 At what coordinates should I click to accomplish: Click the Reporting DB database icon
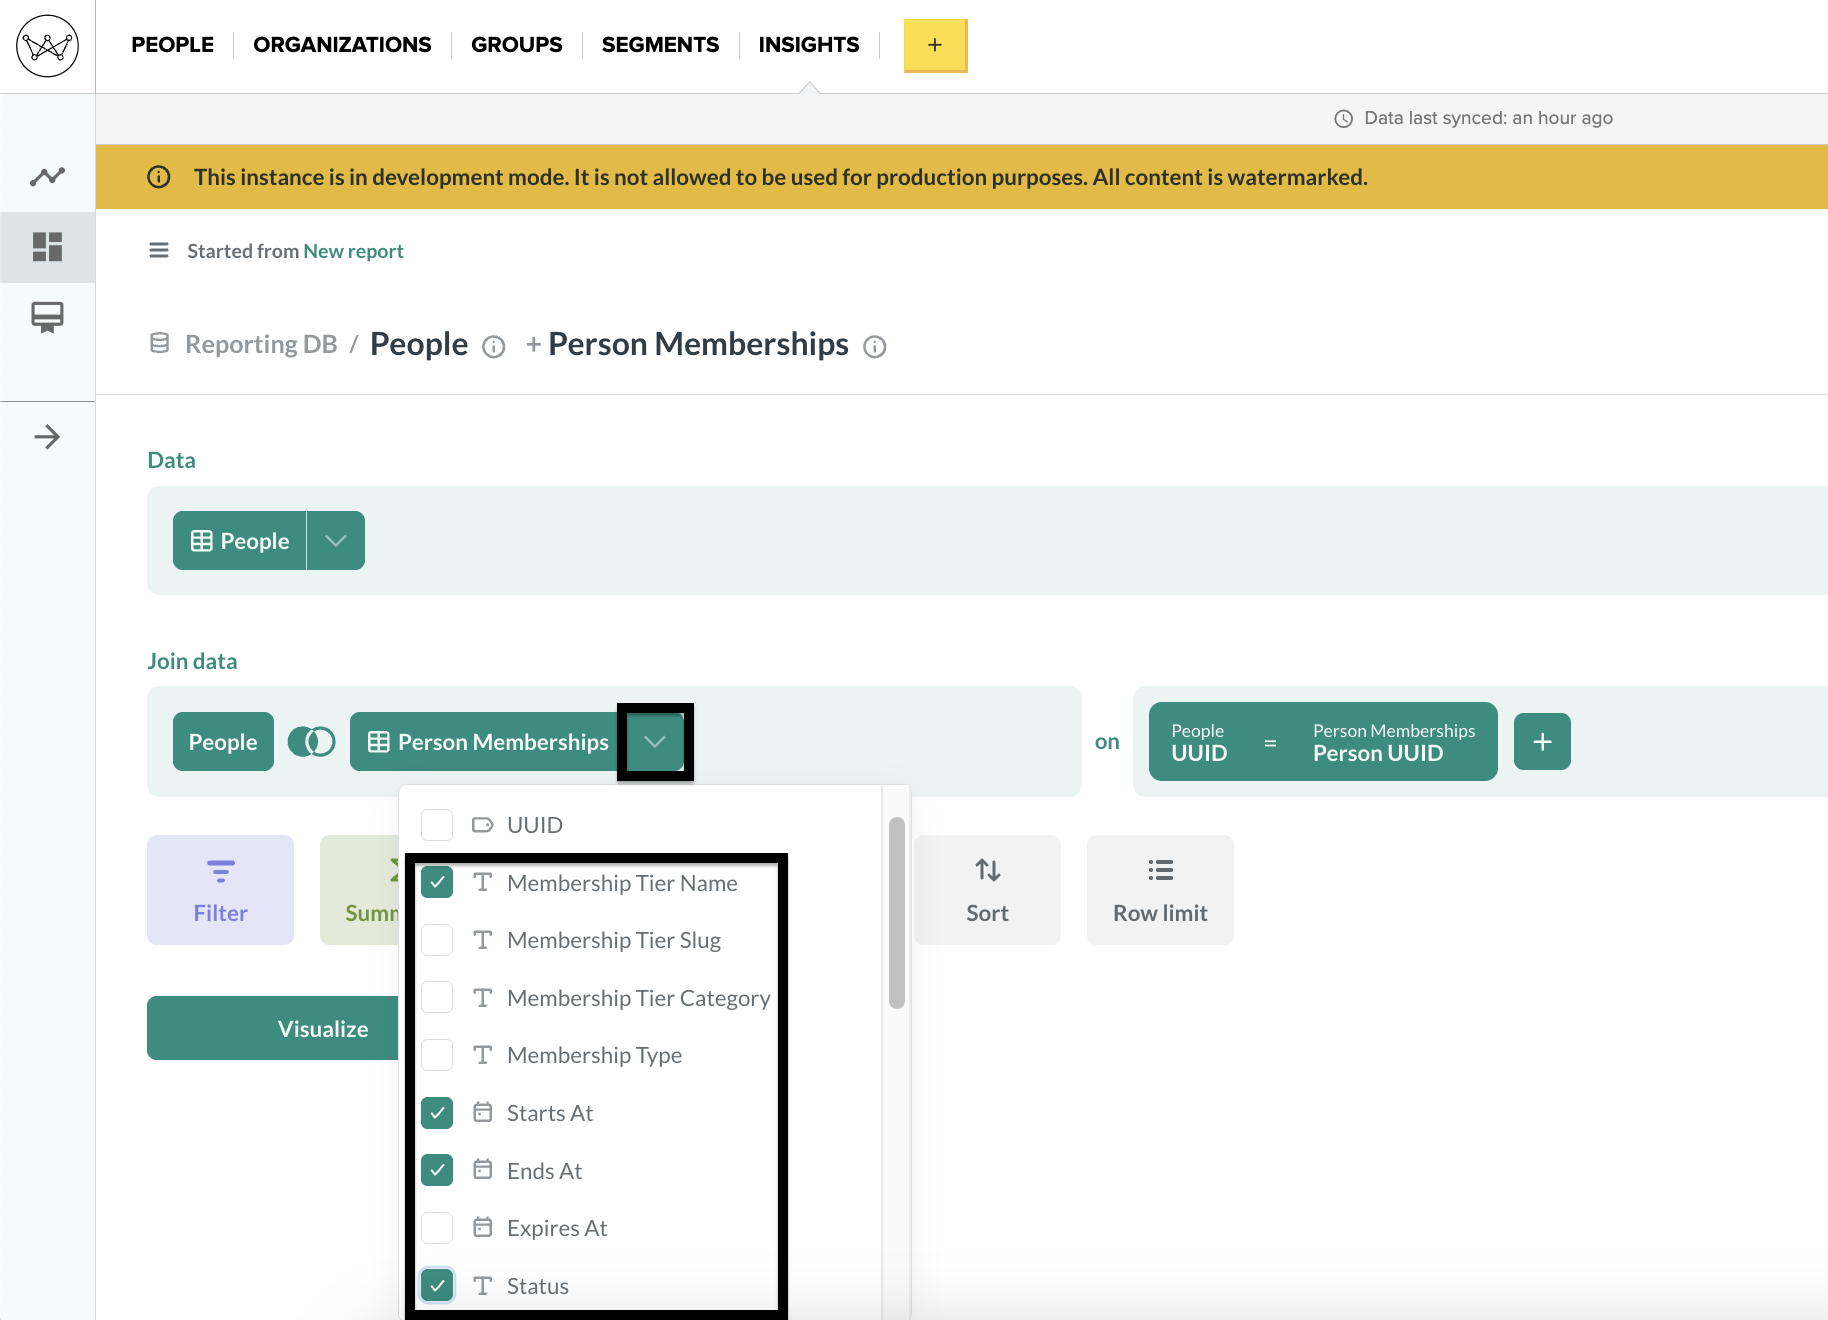click(x=160, y=344)
